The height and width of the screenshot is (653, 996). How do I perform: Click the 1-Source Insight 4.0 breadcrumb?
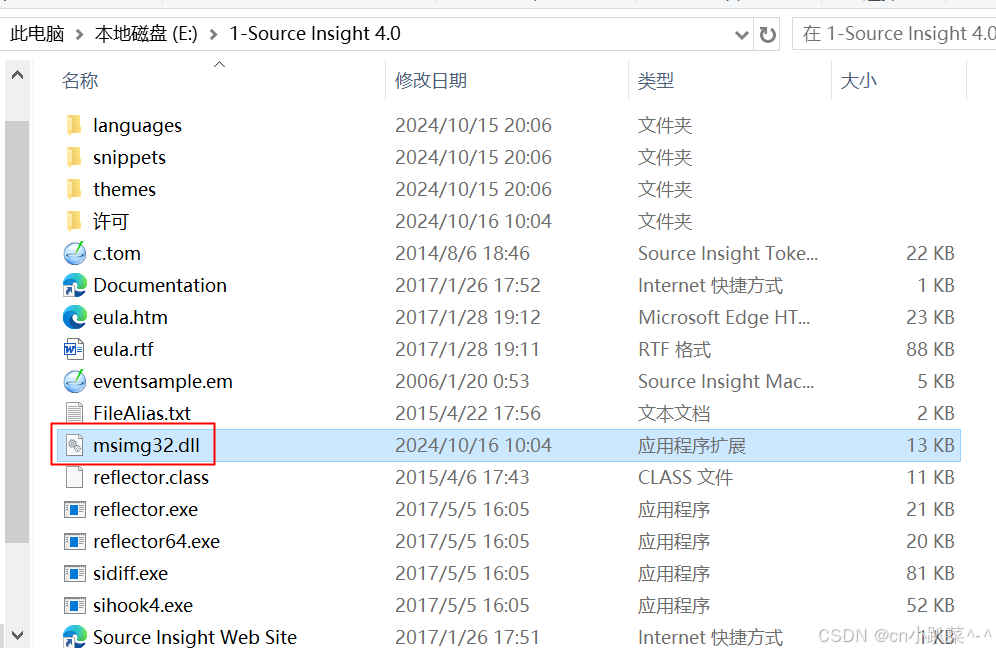click(315, 33)
